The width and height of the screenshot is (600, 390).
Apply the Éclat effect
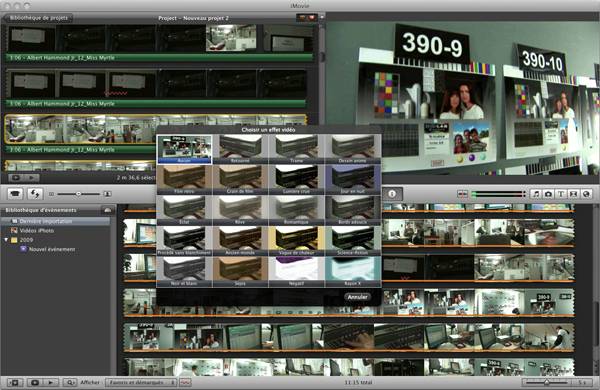pyautogui.click(x=184, y=211)
